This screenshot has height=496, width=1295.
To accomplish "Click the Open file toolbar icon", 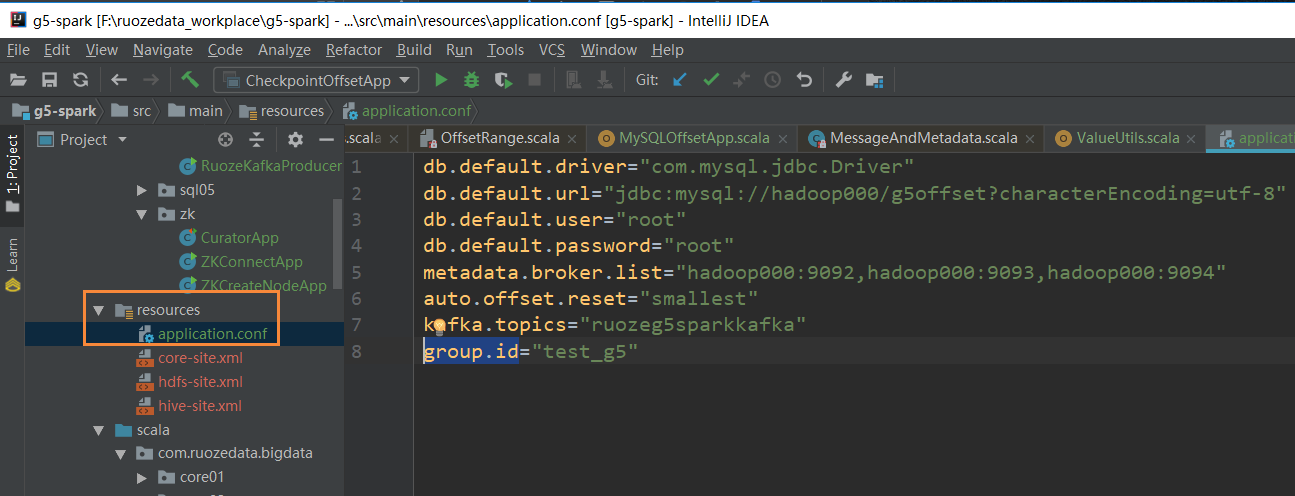I will (x=18, y=80).
